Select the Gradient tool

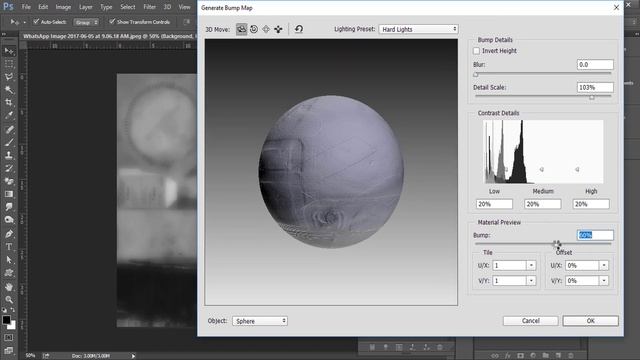[x=9, y=194]
